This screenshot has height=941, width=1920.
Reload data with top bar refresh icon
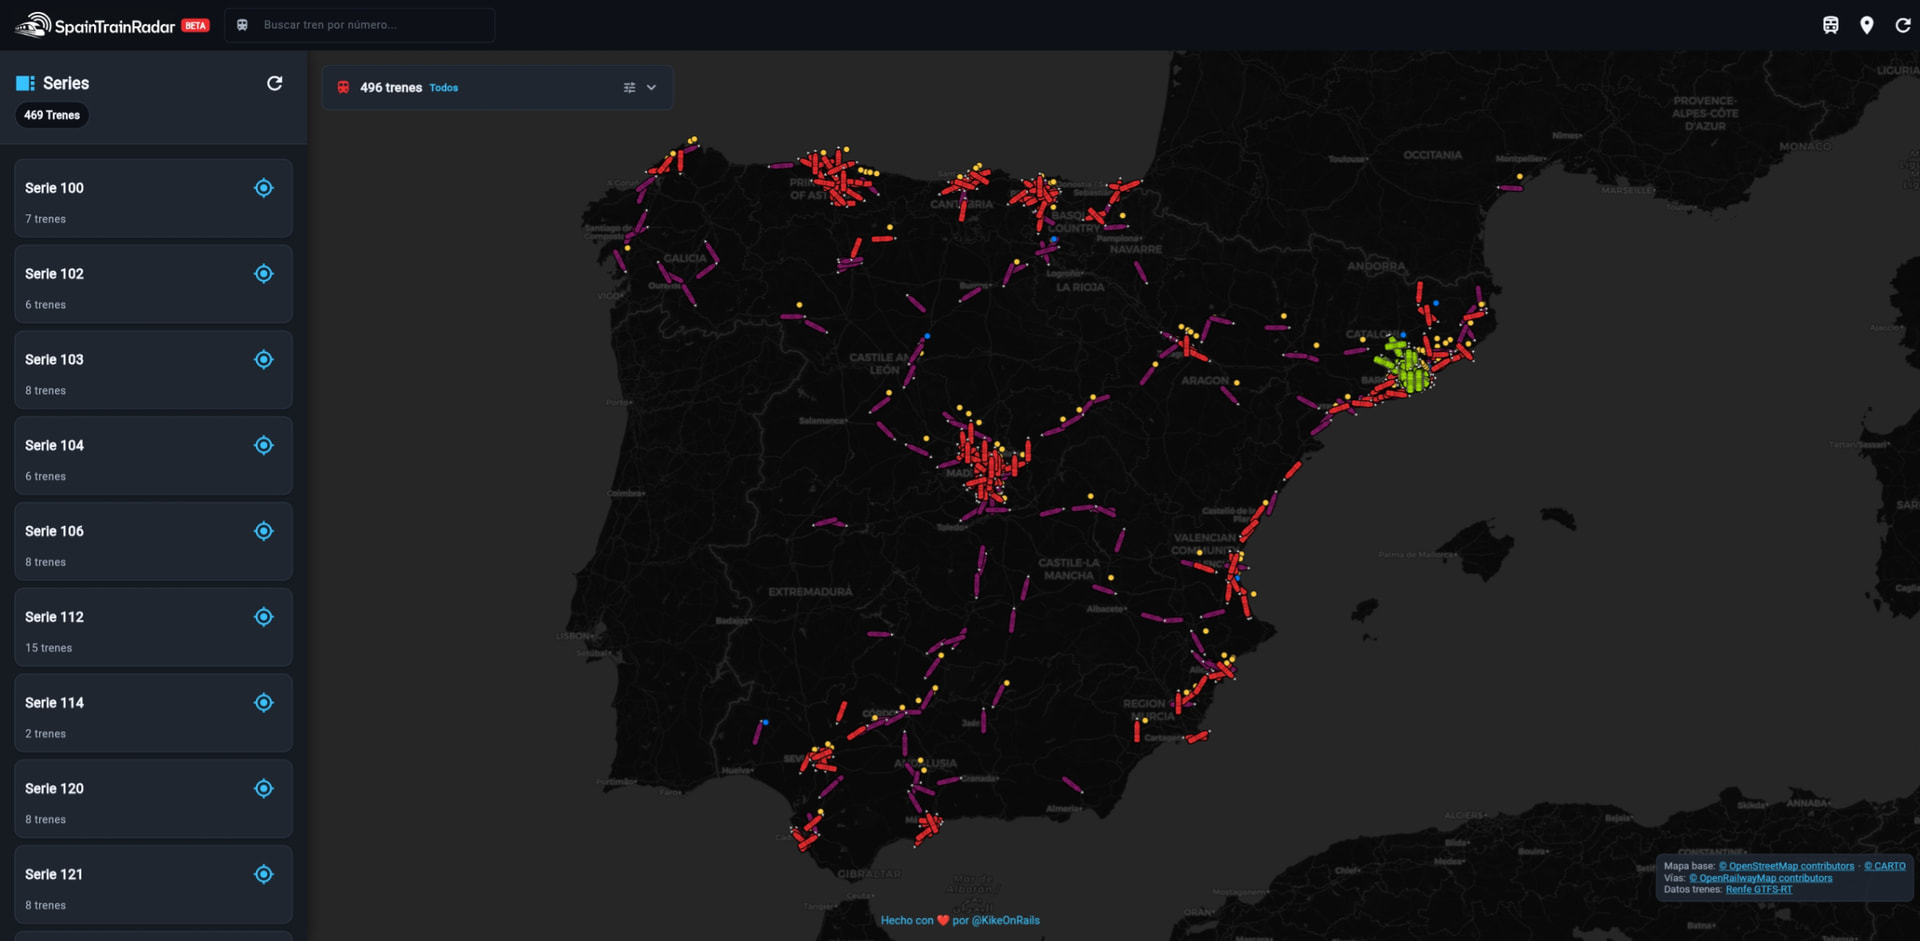coord(1903,25)
